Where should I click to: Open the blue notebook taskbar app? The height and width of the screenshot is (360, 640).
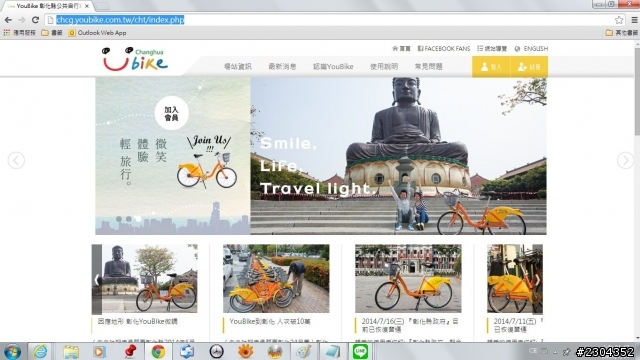(x=332, y=351)
